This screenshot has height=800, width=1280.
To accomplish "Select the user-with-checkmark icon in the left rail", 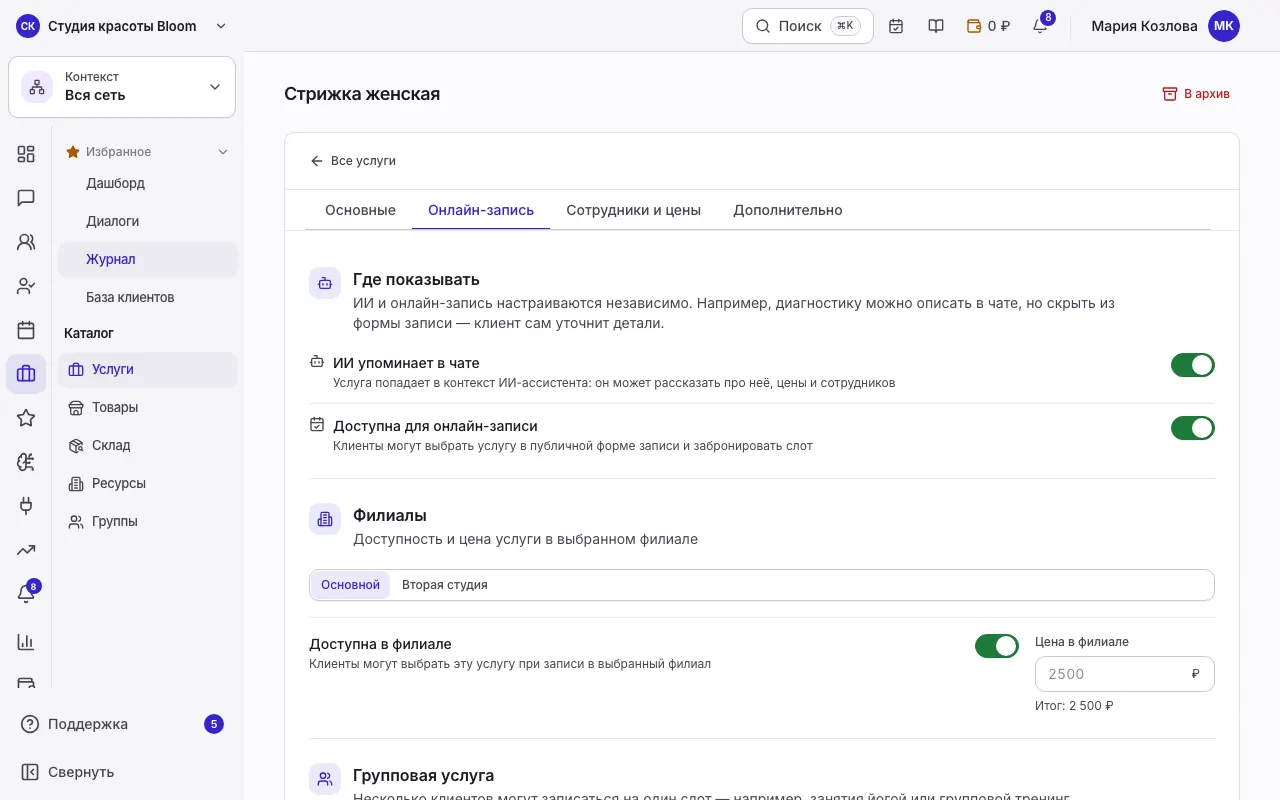I will 26,286.
